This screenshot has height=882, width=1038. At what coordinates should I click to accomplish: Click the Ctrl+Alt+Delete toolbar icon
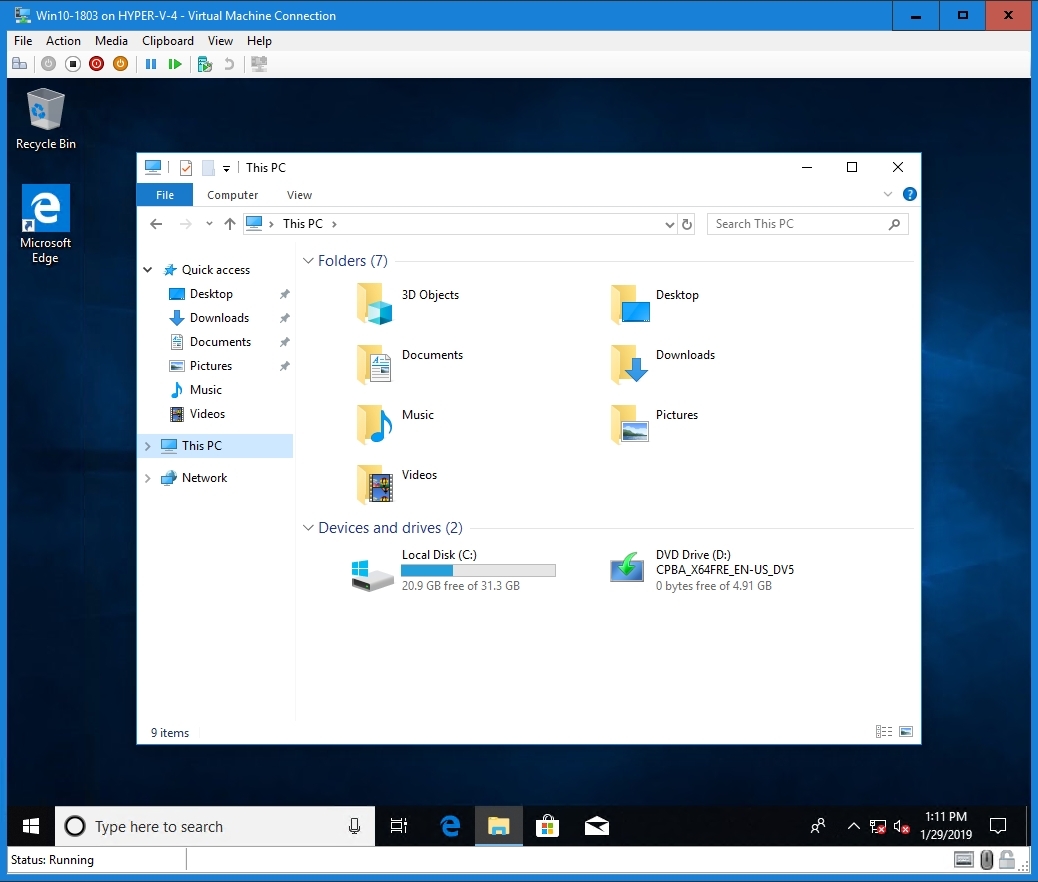coord(20,63)
